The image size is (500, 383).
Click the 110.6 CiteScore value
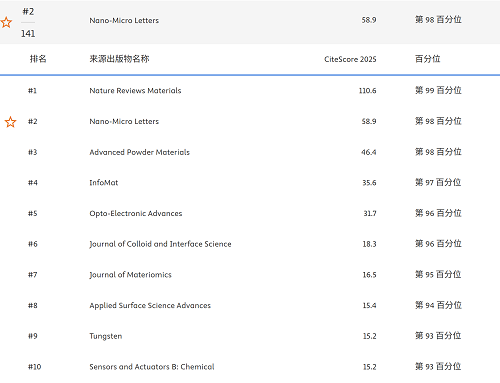tap(367, 91)
